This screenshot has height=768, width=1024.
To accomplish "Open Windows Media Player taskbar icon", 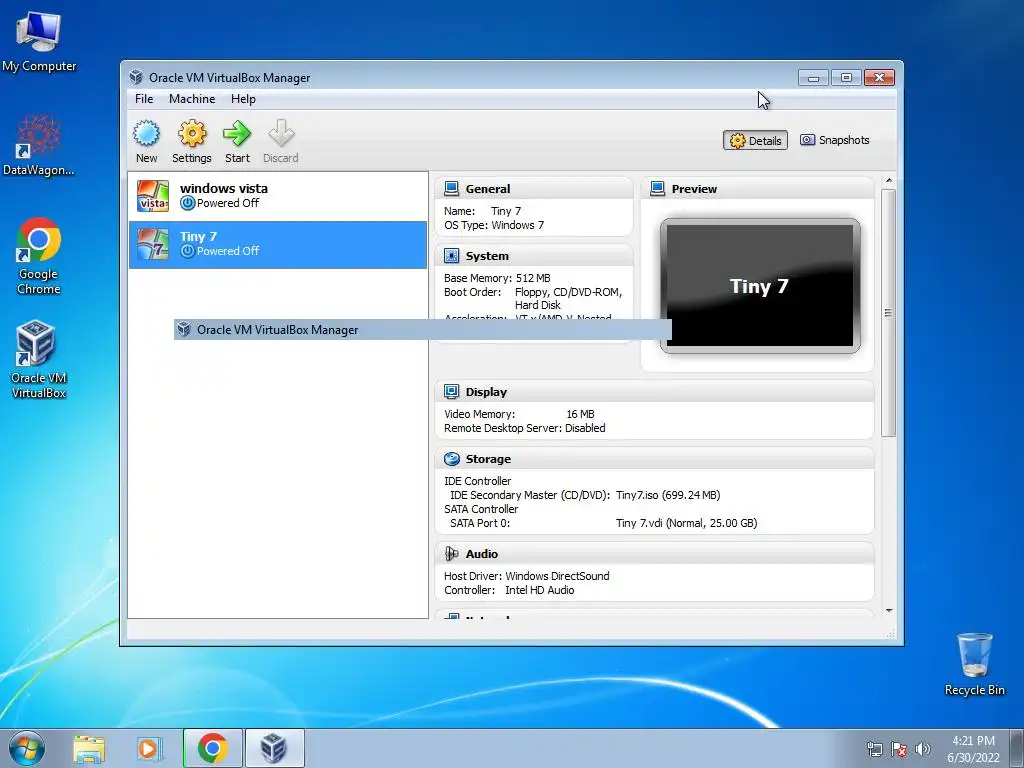I will (x=150, y=748).
